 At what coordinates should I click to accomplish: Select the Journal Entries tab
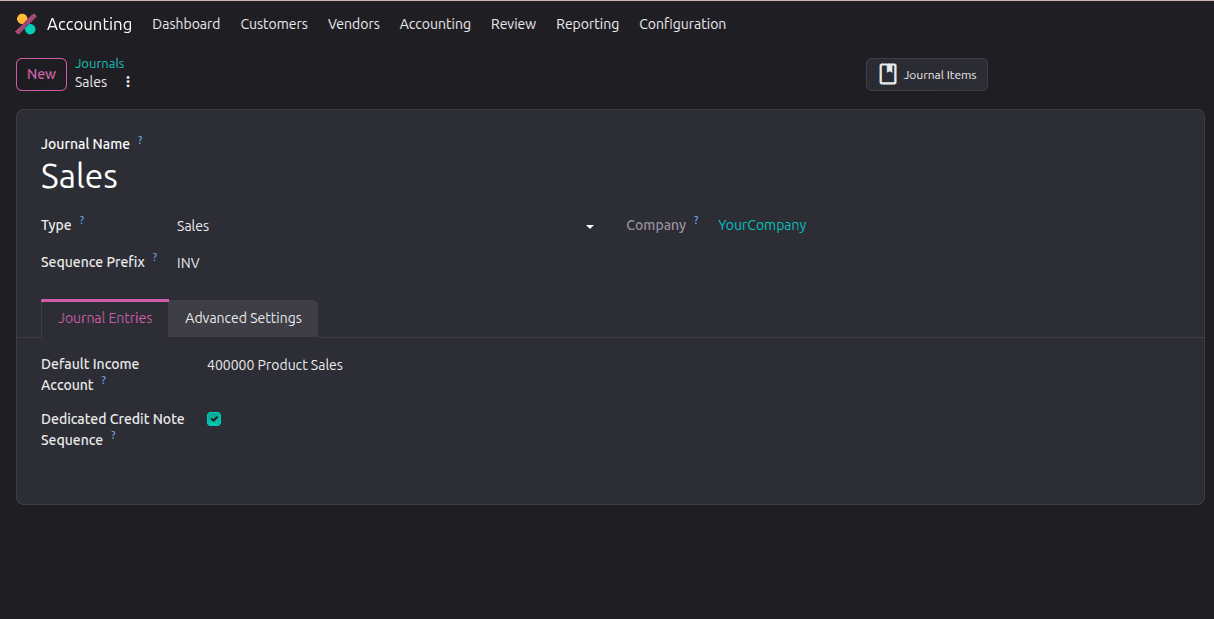point(105,318)
